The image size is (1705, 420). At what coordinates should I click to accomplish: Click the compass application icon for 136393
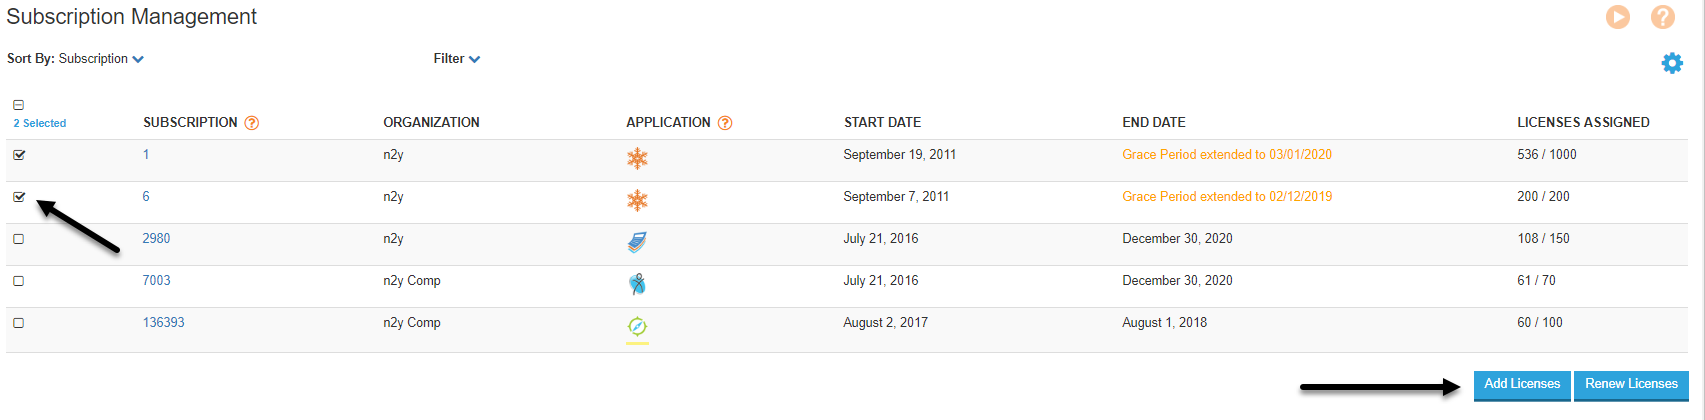tap(637, 326)
